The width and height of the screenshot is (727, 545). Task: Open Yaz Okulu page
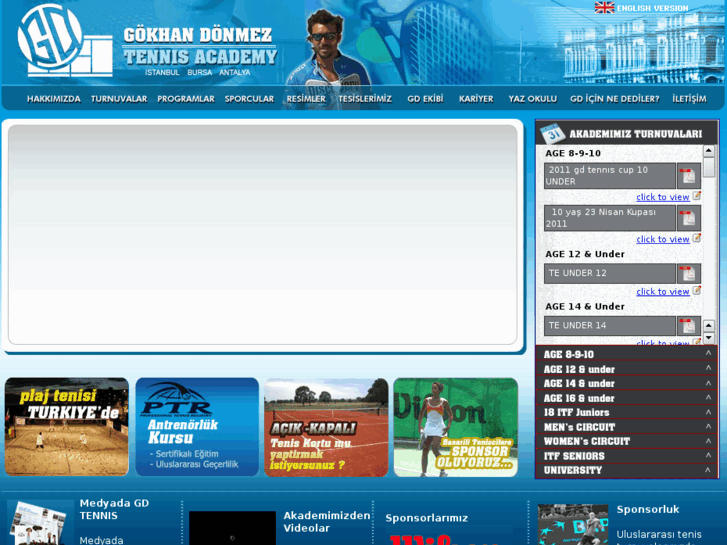533,99
